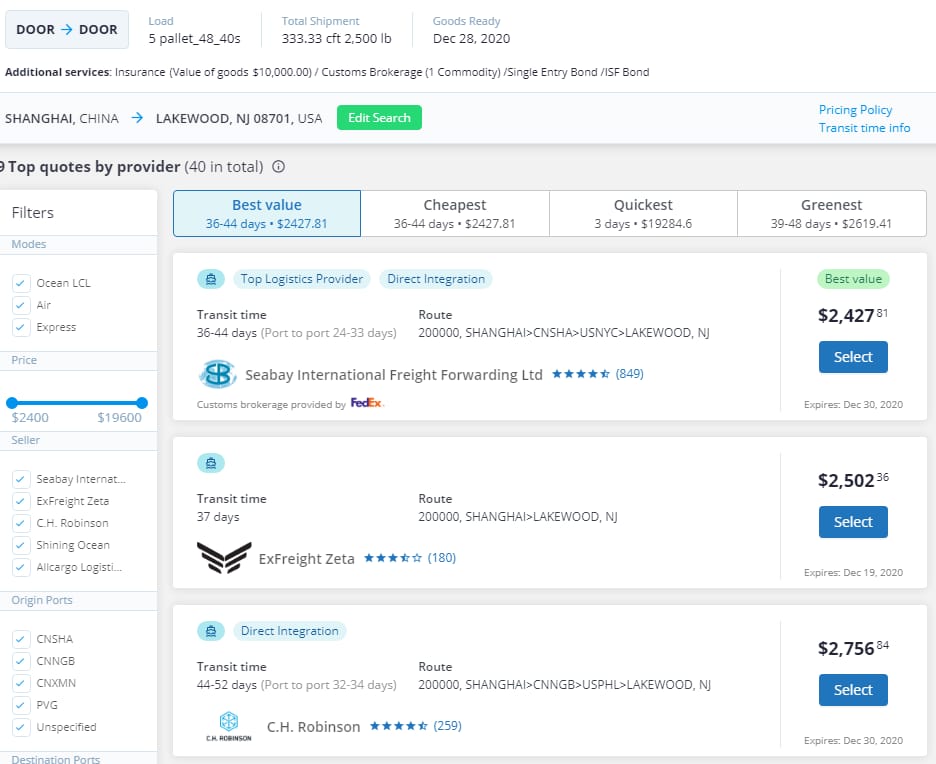Click the Origin Ports filter section header

[x=78, y=600]
